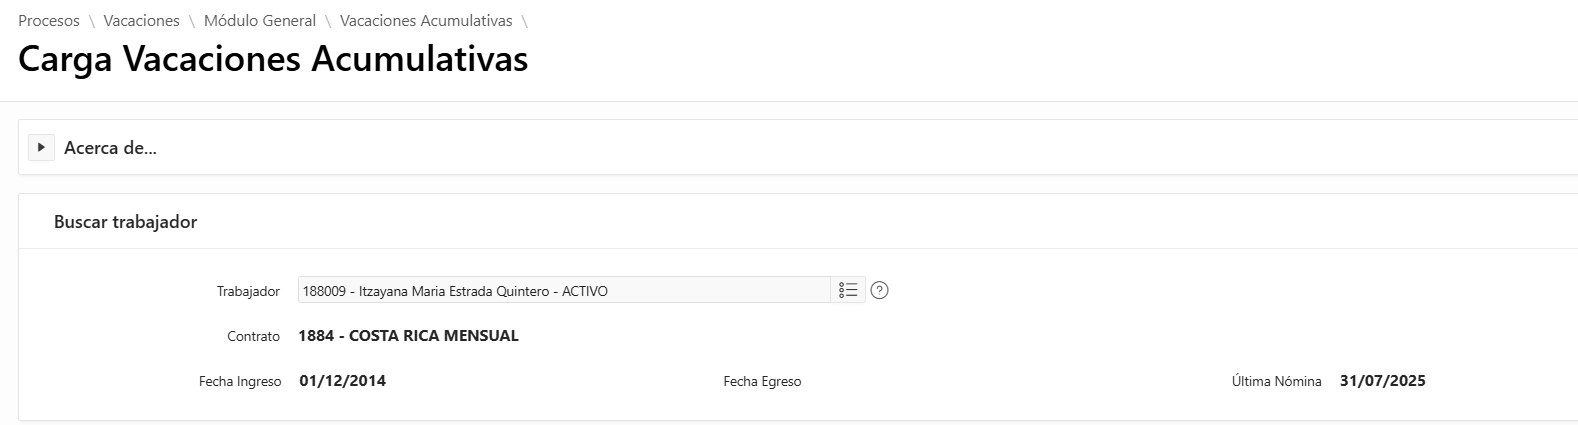The image size is (1578, 425).
Task: Click the Carga Vacaciones Acumulativas page heading
Action: click(x=273, y=60)
